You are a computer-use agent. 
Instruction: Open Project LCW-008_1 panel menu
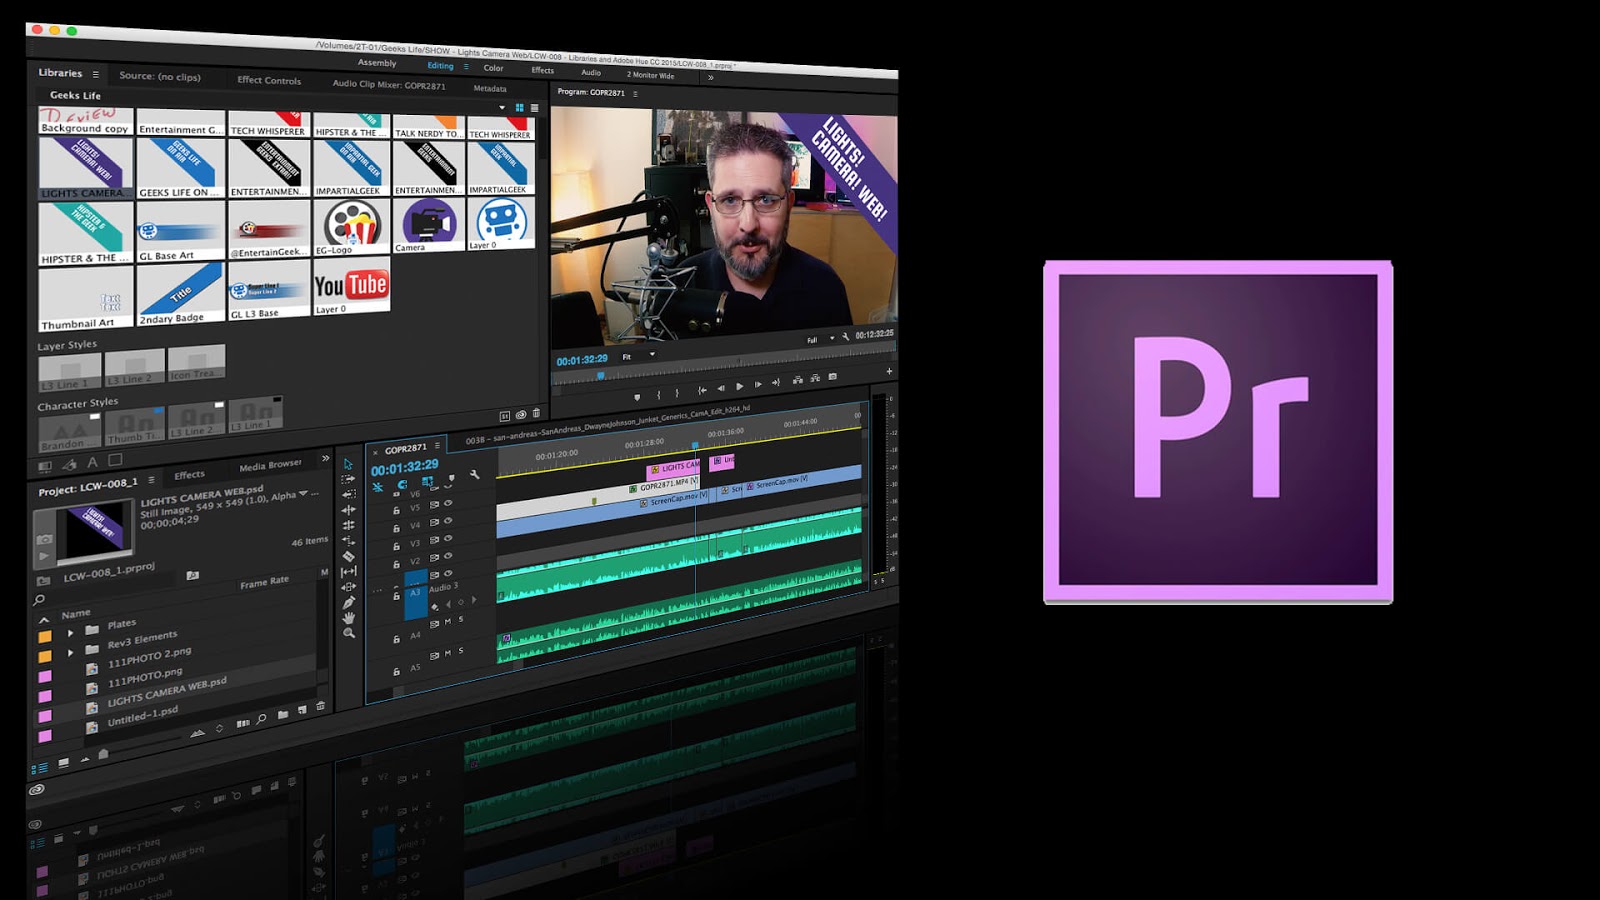[x=151, y=480]
